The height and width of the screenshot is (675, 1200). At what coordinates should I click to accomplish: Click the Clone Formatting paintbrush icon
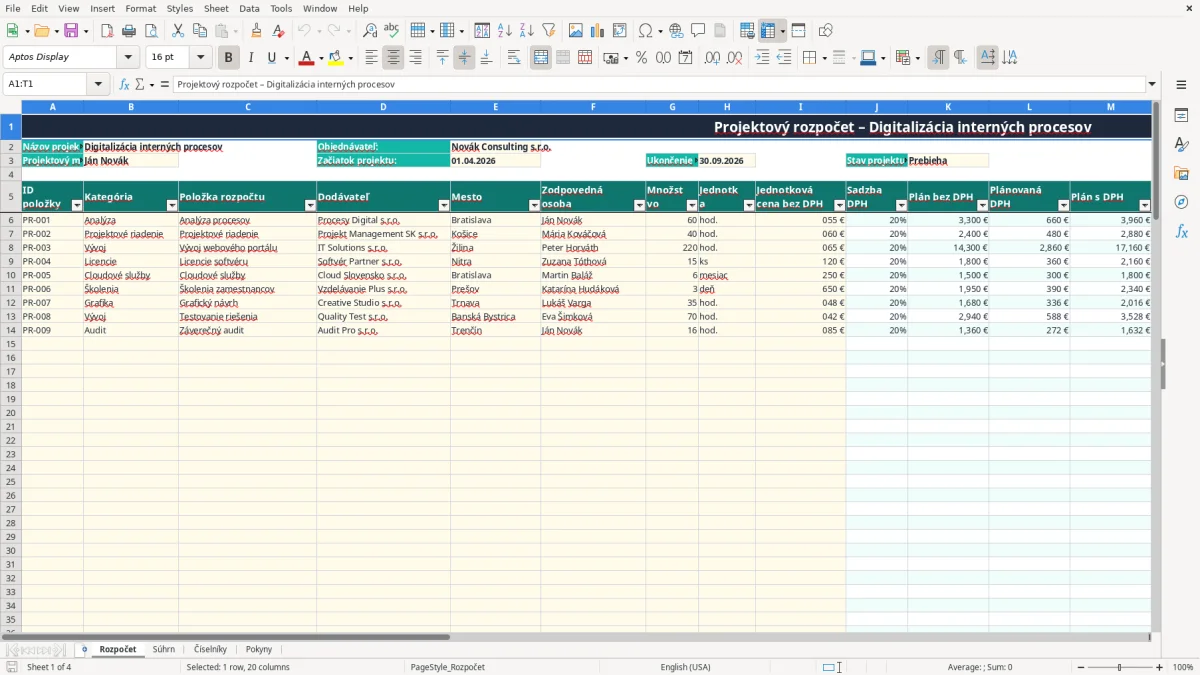point(257,31)
